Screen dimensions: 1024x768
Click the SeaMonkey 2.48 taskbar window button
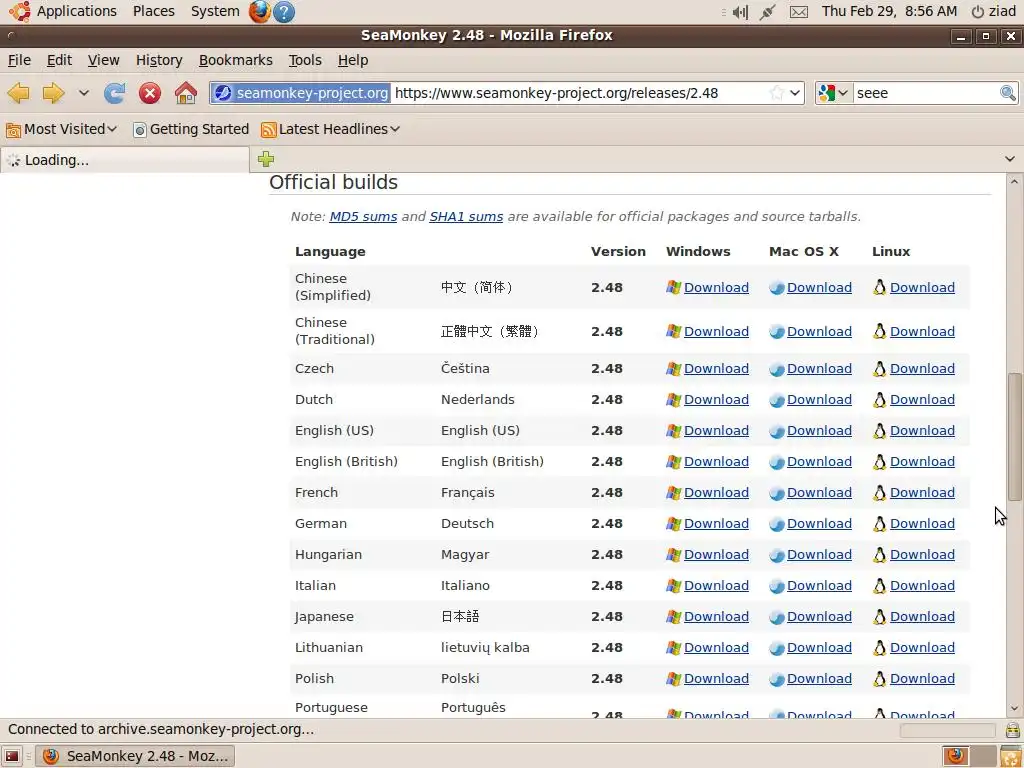pyautogui.click(x=135, y=756)
